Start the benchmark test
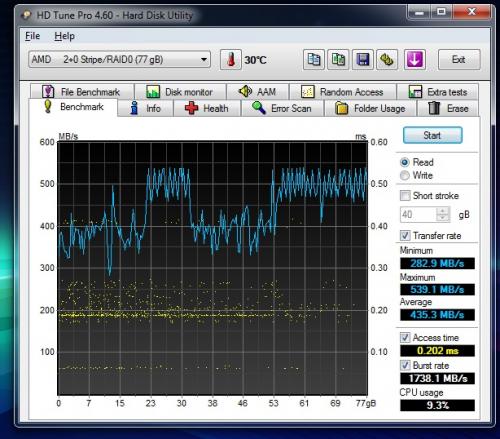Screen dimensions: 500x439 pyautogui.click(x=432, y=135)
